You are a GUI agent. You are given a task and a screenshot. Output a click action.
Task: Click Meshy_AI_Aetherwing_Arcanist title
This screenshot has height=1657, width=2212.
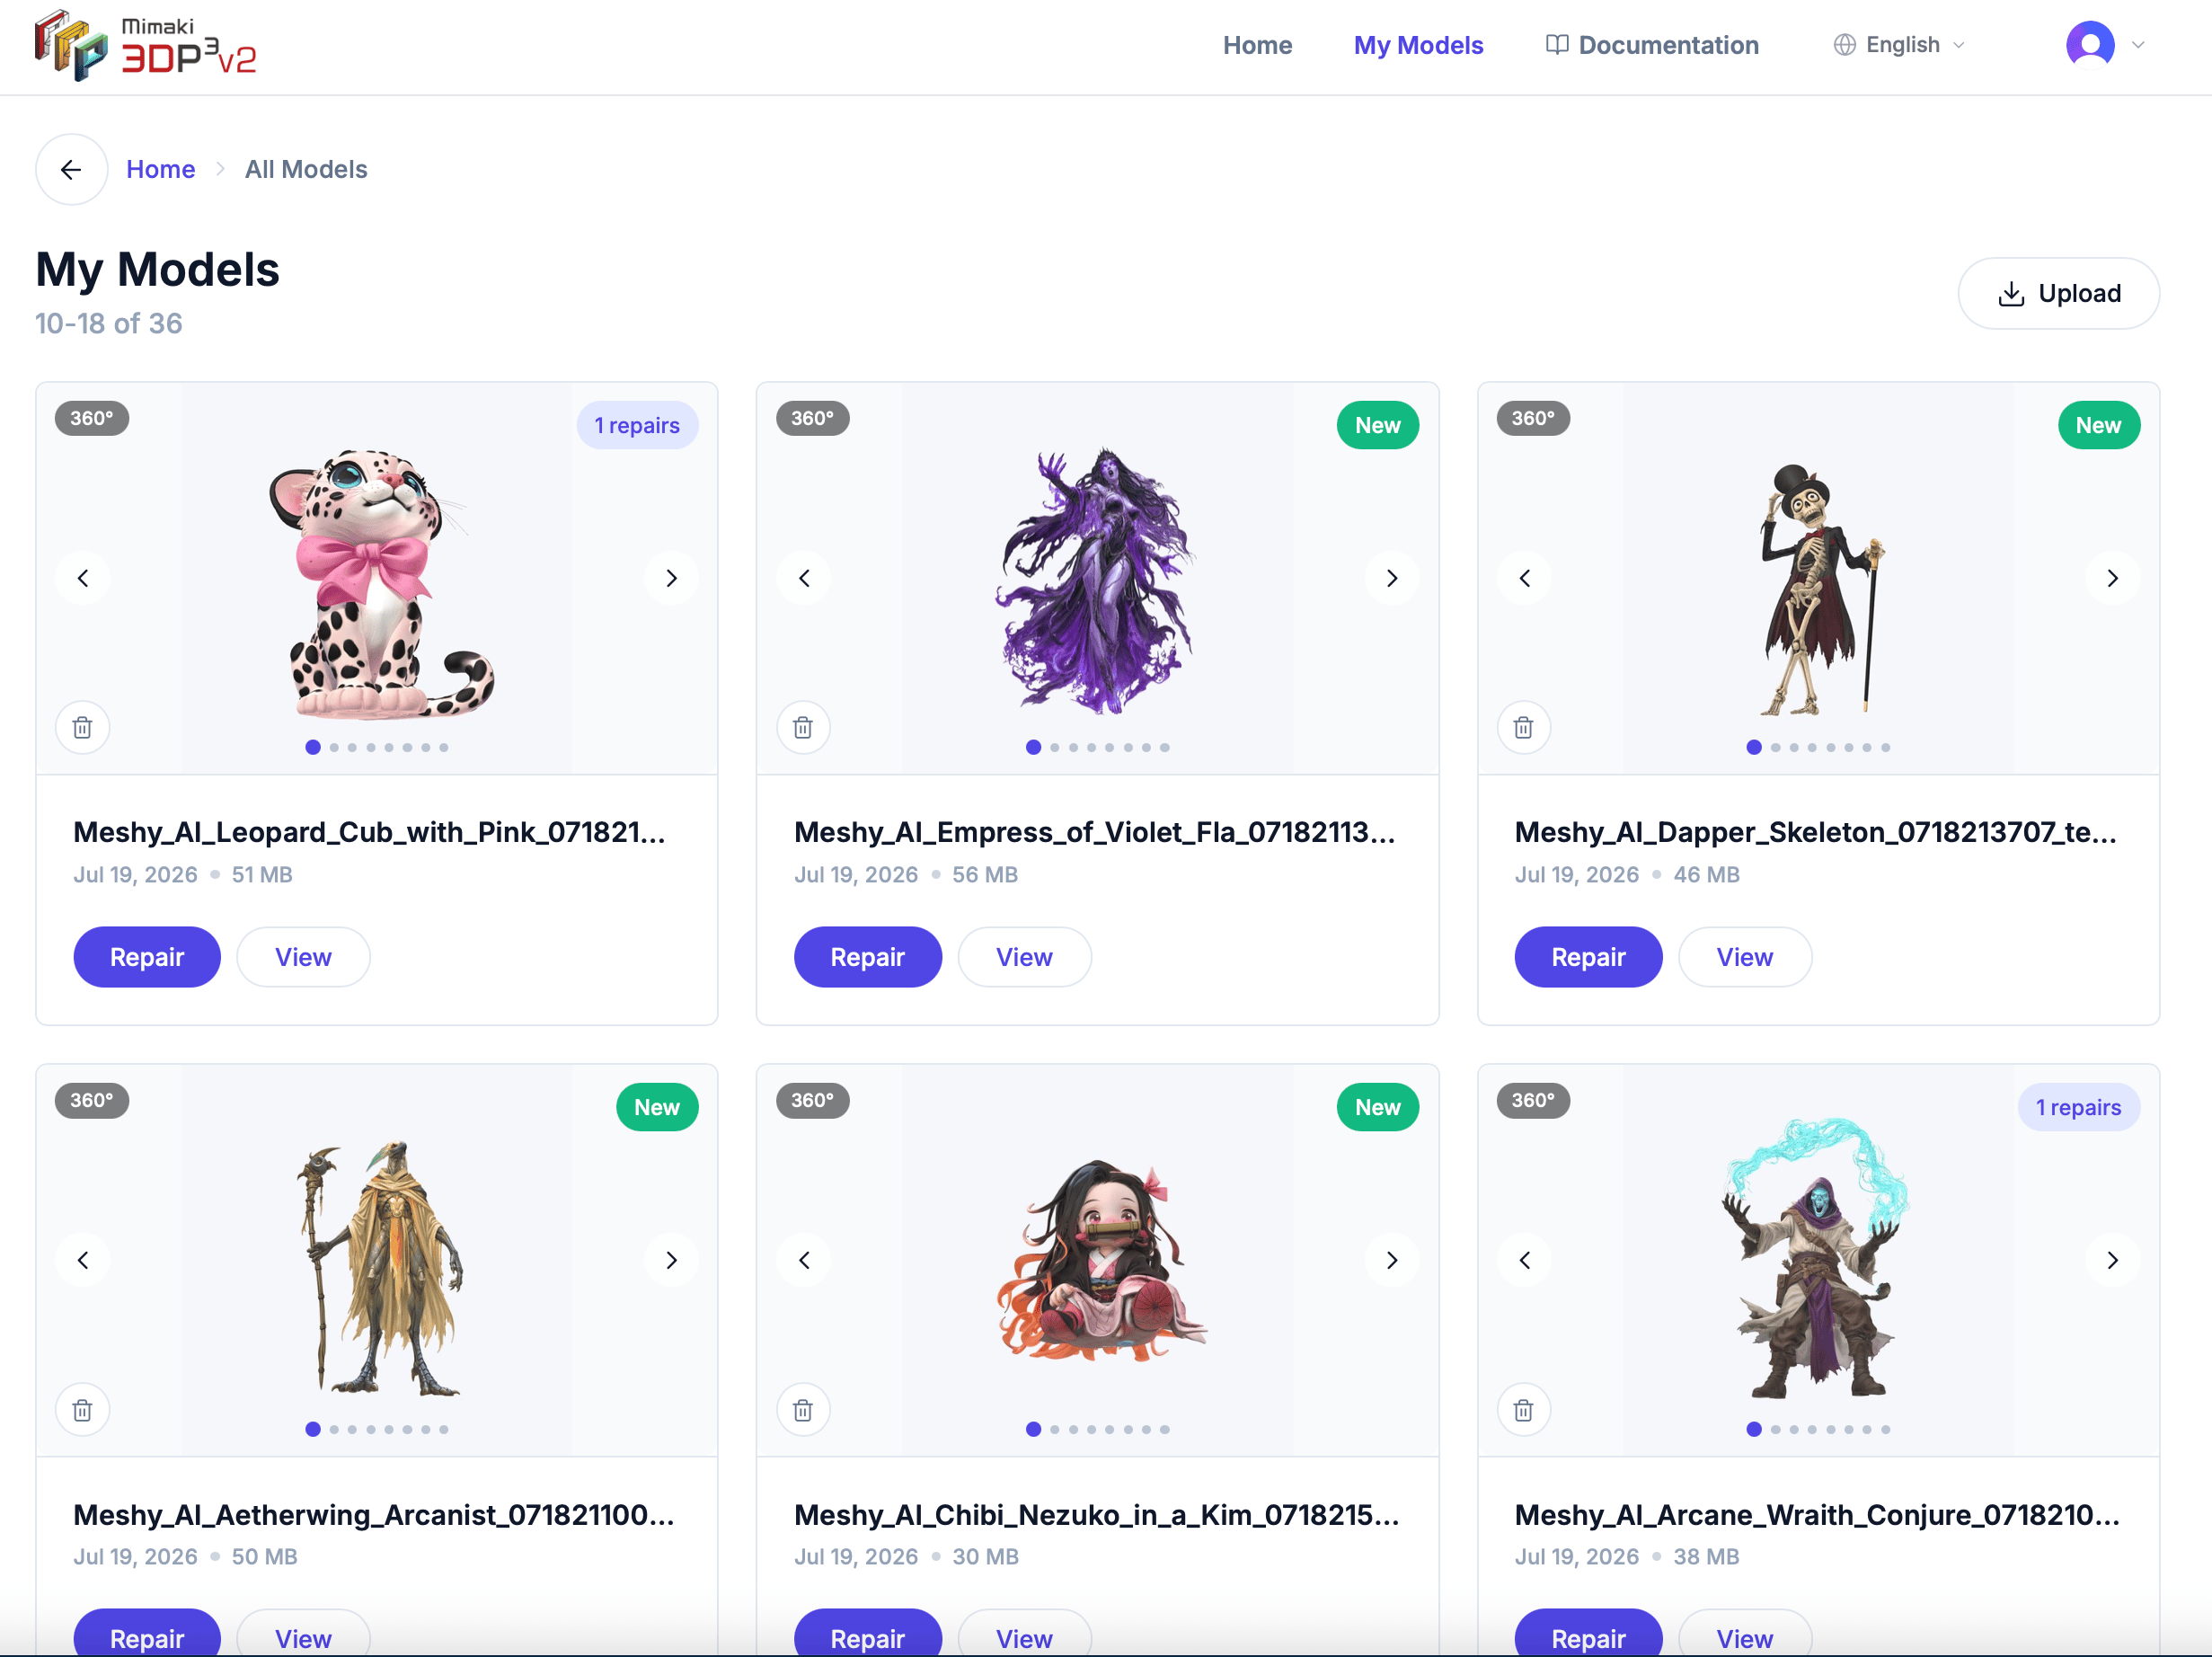[x=373, y=1514]
